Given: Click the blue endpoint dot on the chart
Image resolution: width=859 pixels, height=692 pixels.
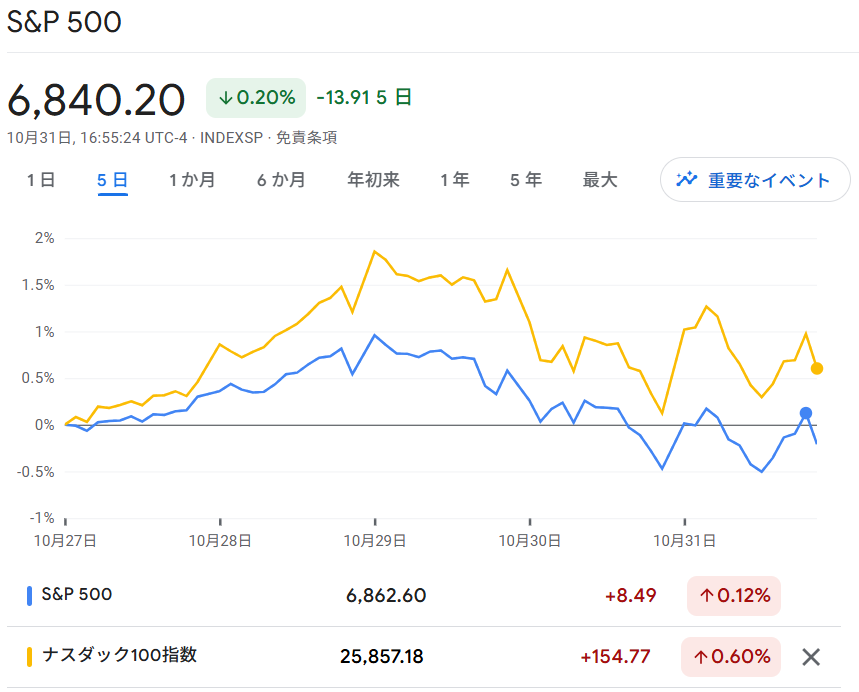Looking at the screenshot, I should (x=804, y=412).
